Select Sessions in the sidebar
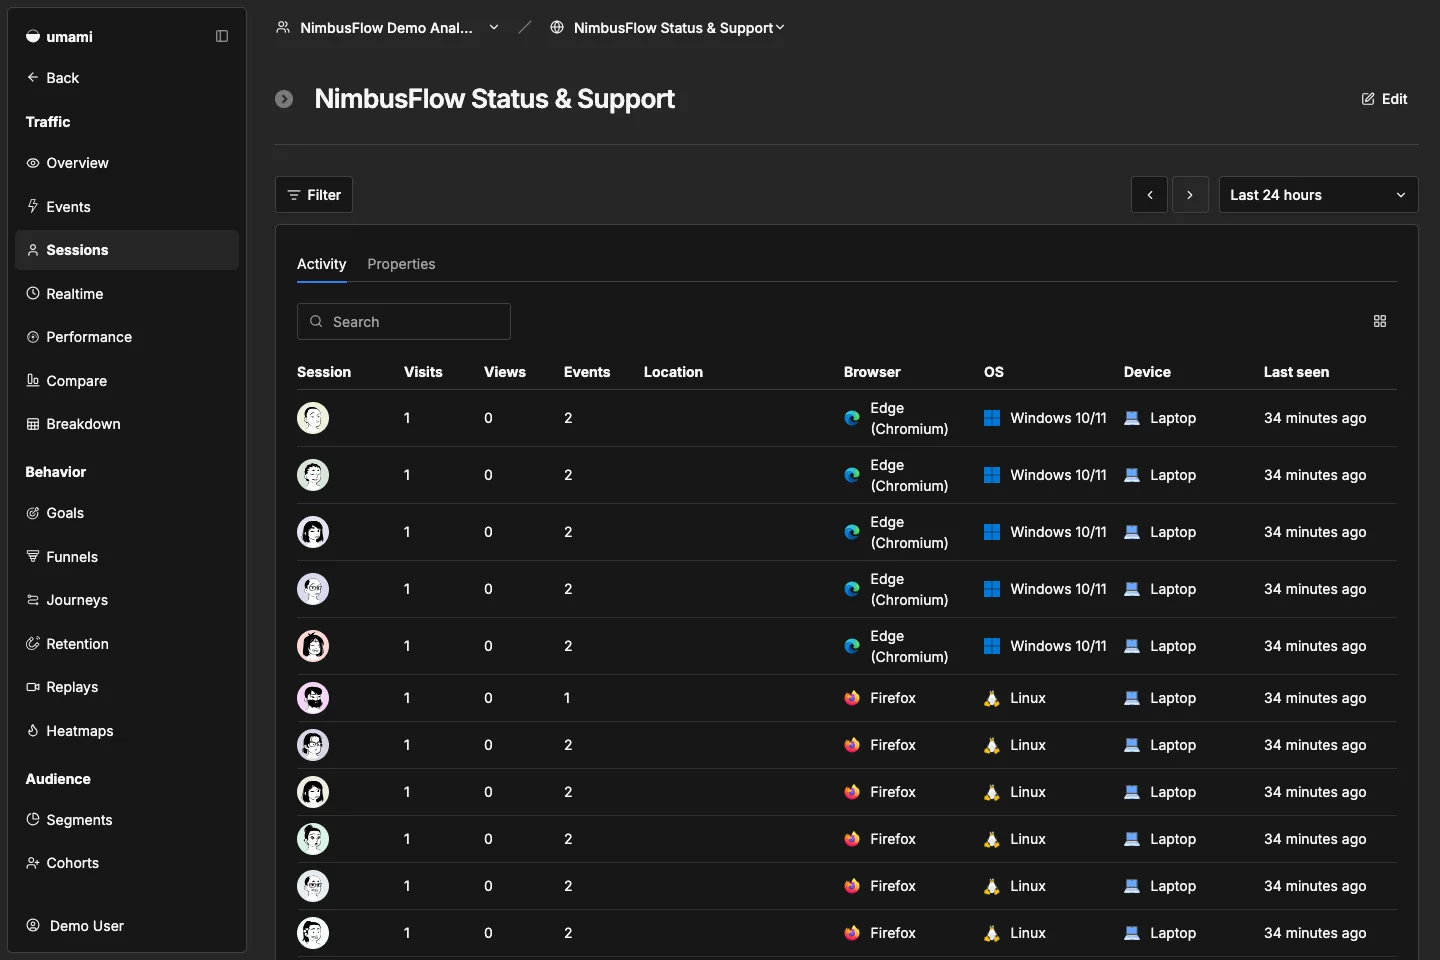Image resolution: width=1440 pixels, height=960 pixels. pyautogui.click(x=127, y=250)
